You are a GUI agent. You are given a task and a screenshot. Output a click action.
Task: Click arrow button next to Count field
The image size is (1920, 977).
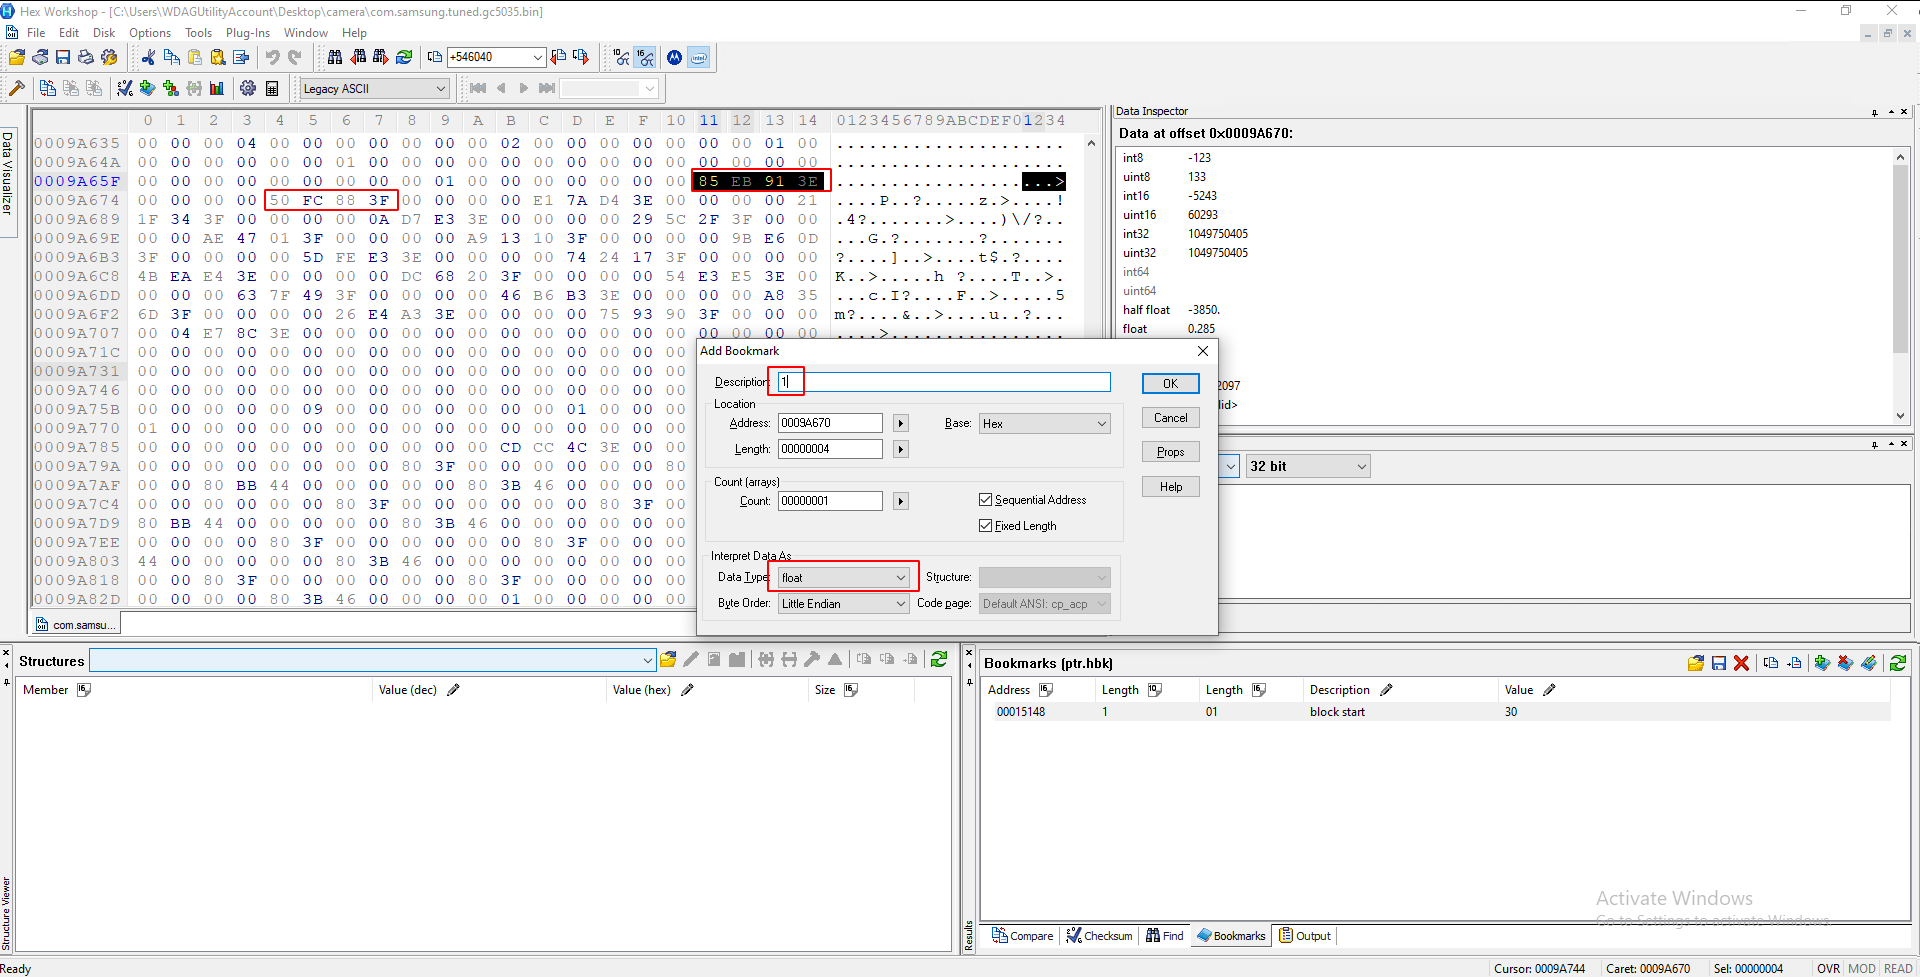(901, 502)
